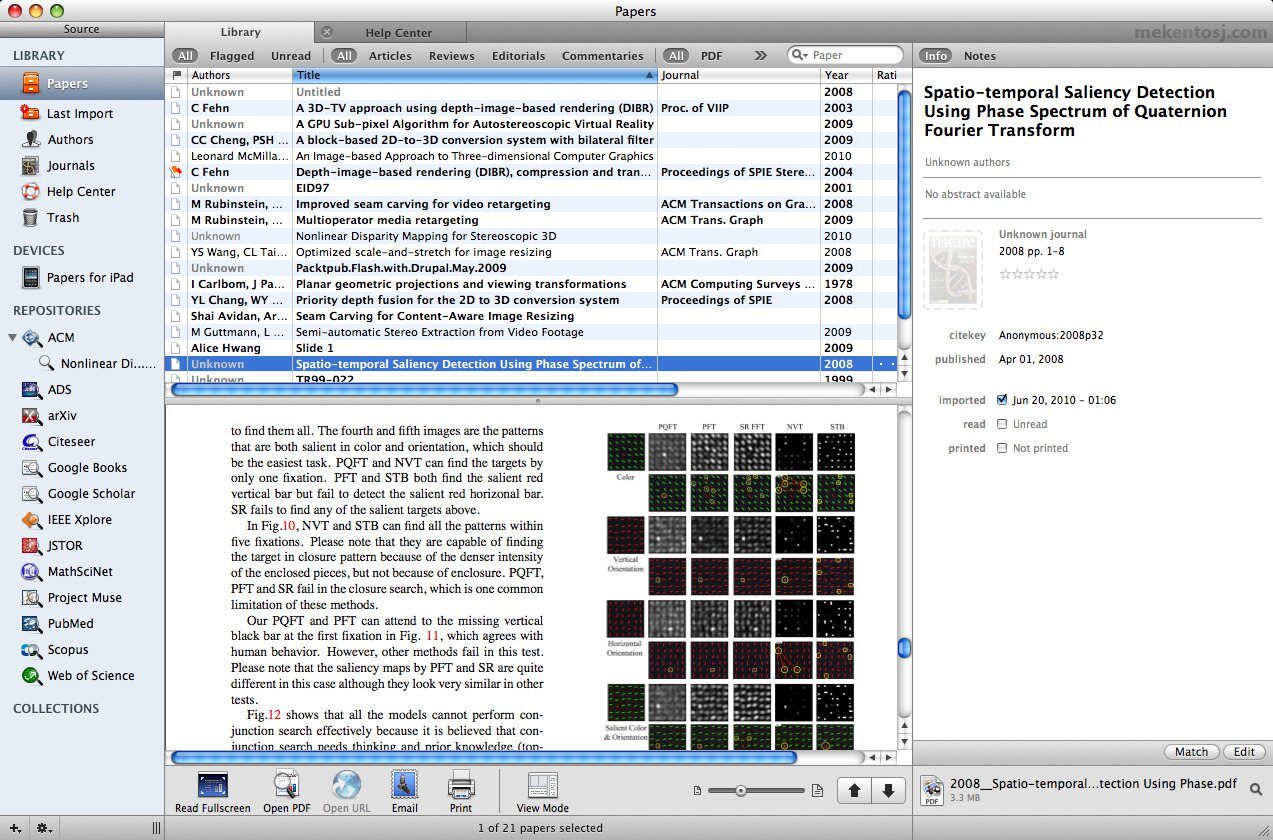Mark paper as read with checkbox

1002,424
